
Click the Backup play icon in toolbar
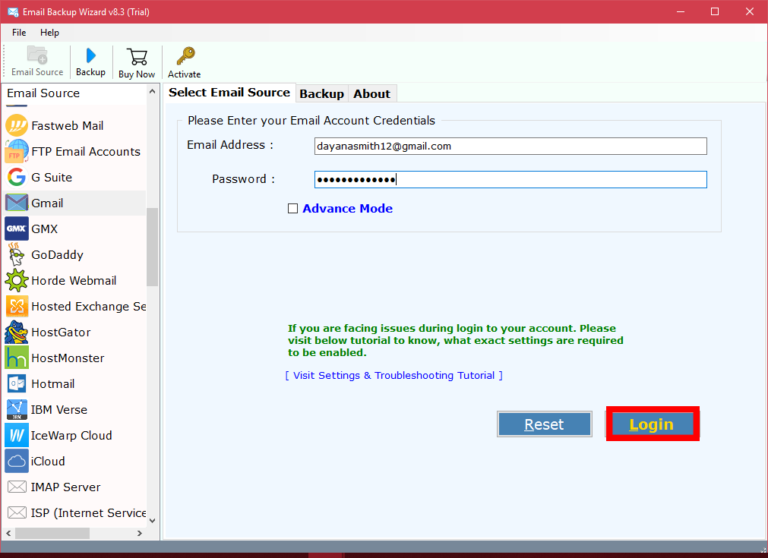pyautogui.click(x=91, y=55)
